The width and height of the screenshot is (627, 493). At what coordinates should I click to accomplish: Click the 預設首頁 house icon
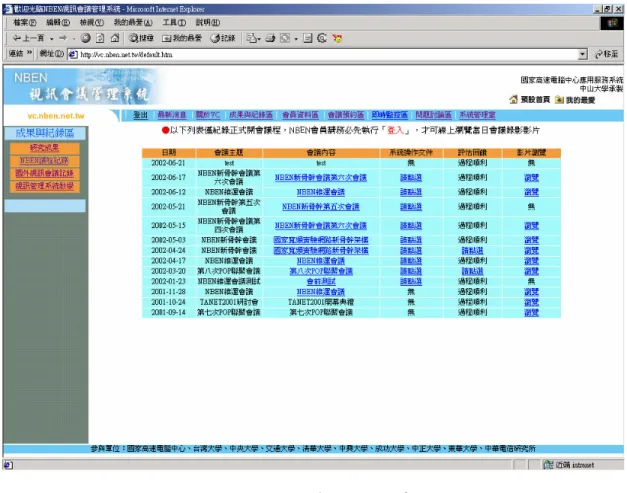coord(513,100)
